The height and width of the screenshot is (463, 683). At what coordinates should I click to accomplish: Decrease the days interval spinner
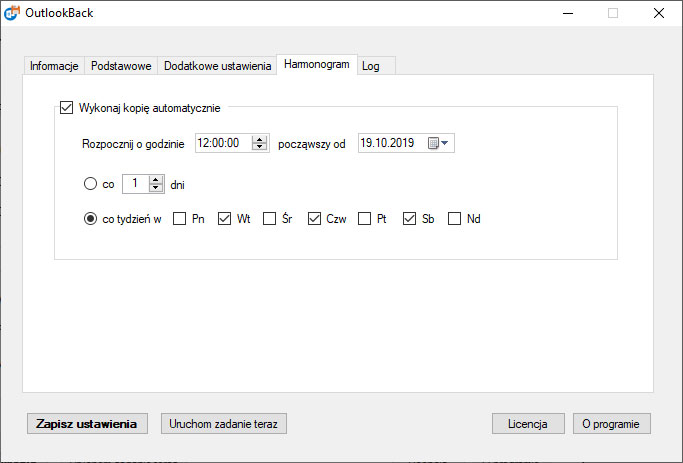(156, 187)
